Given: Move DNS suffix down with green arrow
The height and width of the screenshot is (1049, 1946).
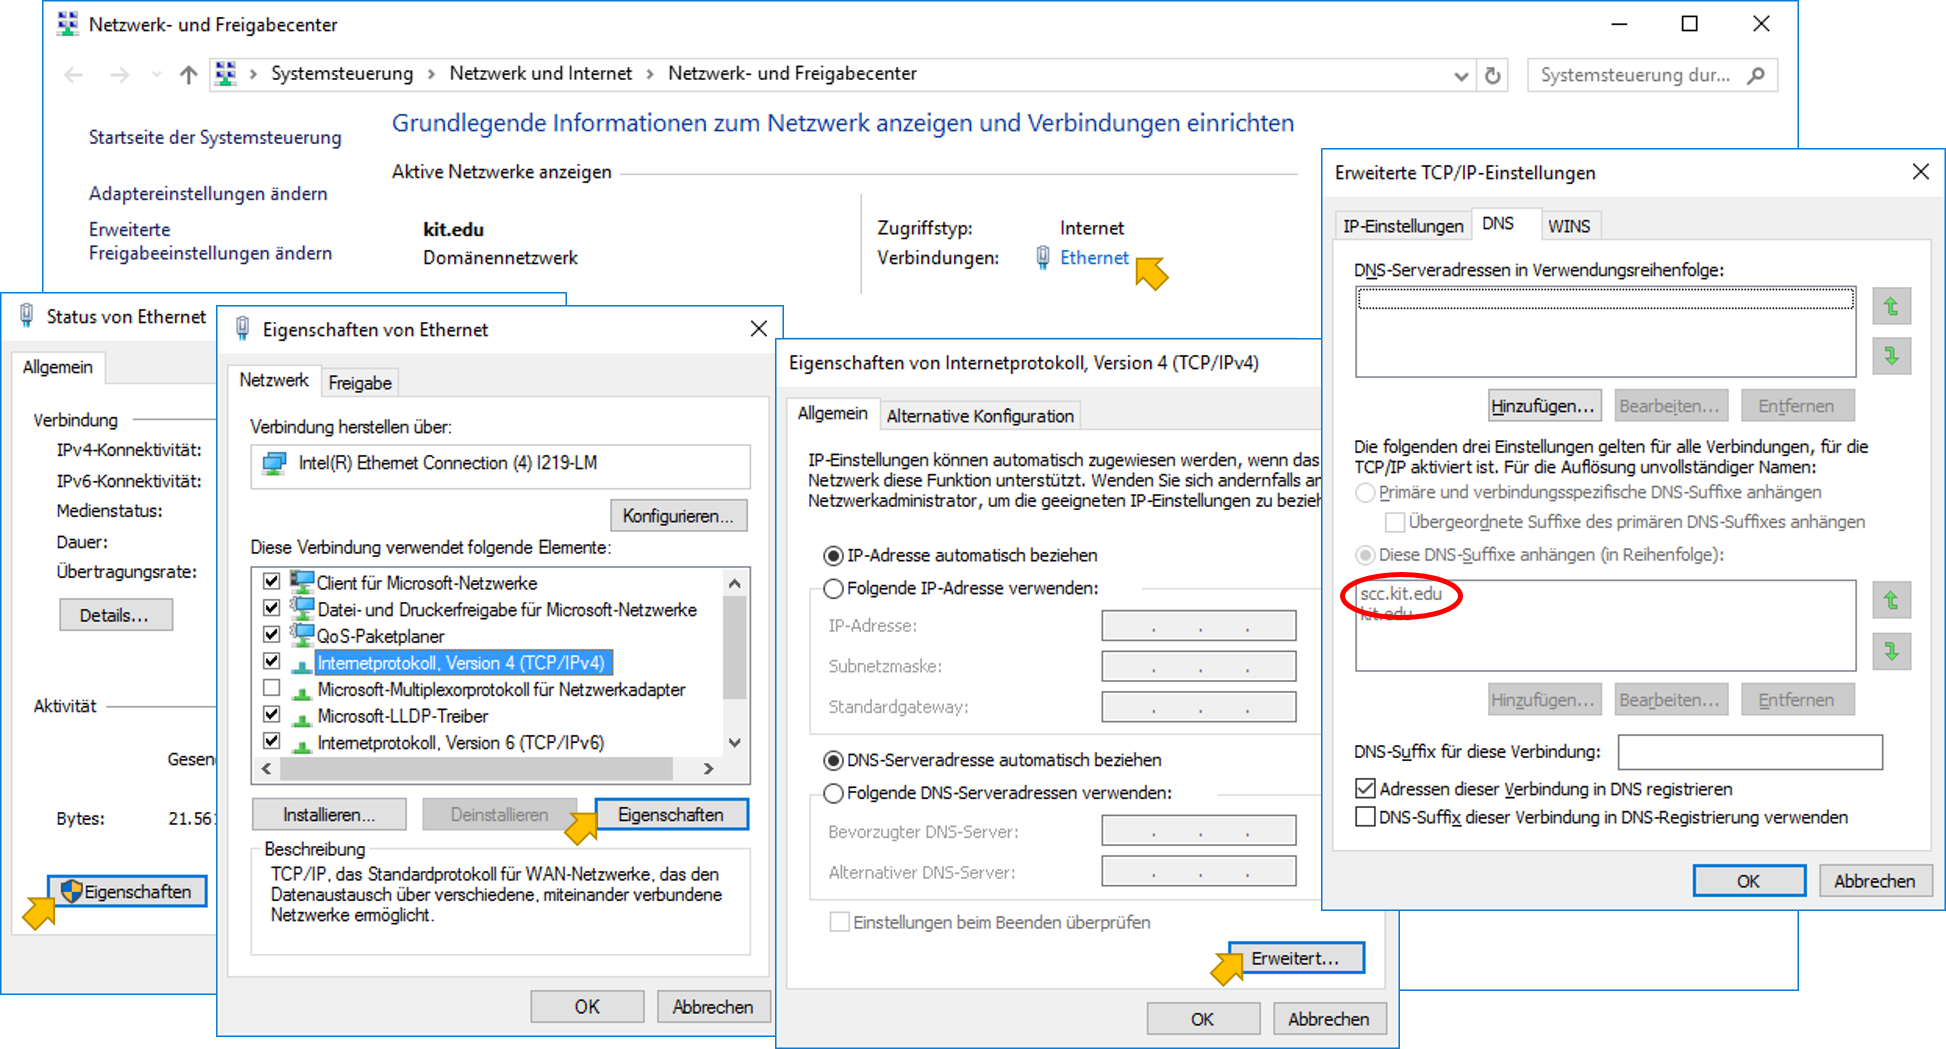Looking at the screenshot, I should (1891, 652).
